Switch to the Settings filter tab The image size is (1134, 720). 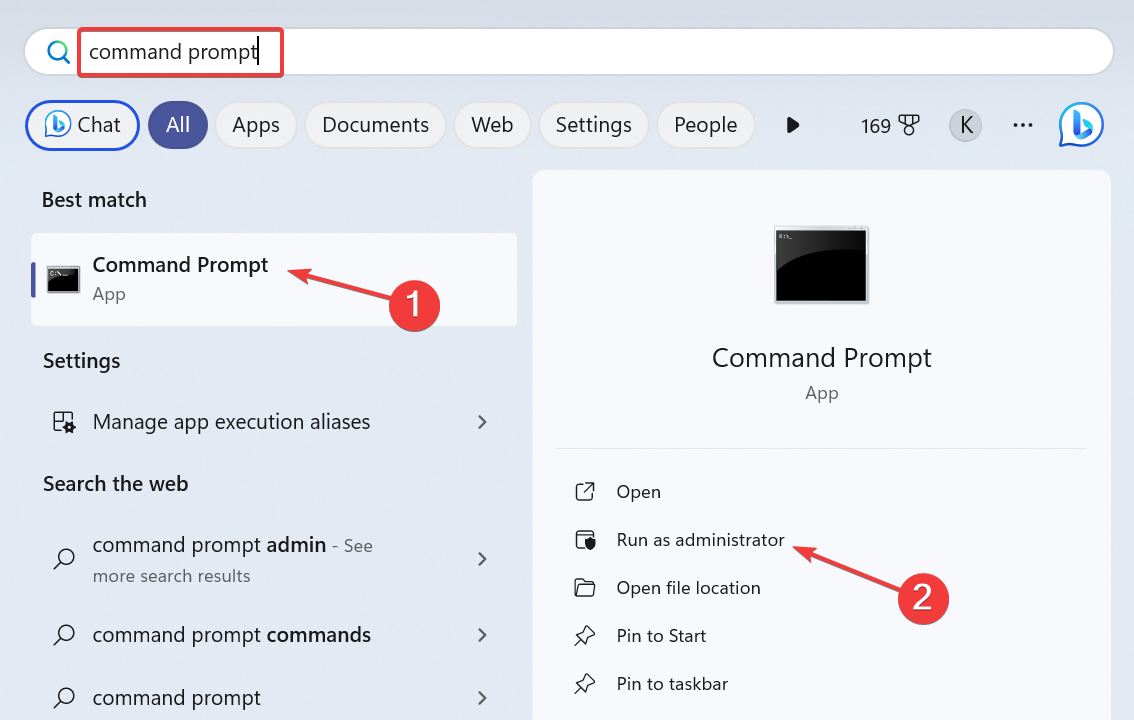pyautogui.click(x=593, y=125)
